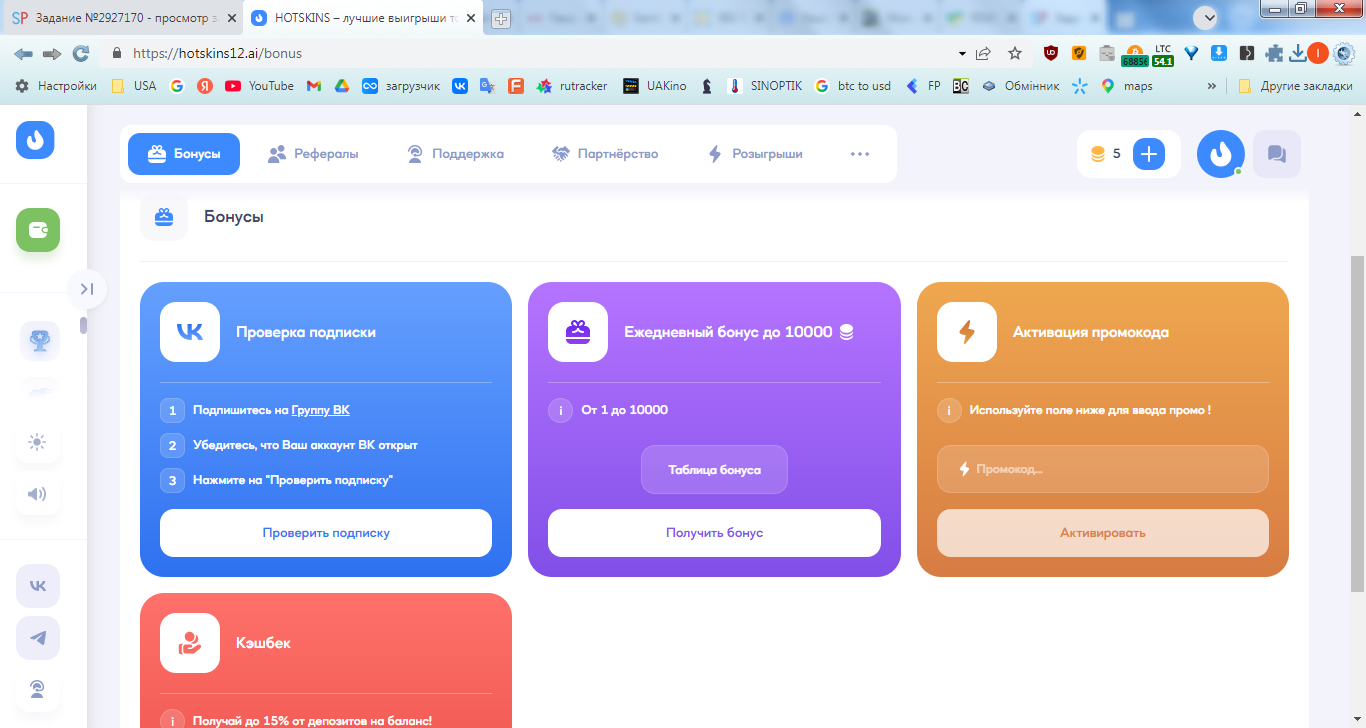Open the Настройки bookmark
Image resolution: width=1366 pixels, height=728 pixels.
click(57, 86)
